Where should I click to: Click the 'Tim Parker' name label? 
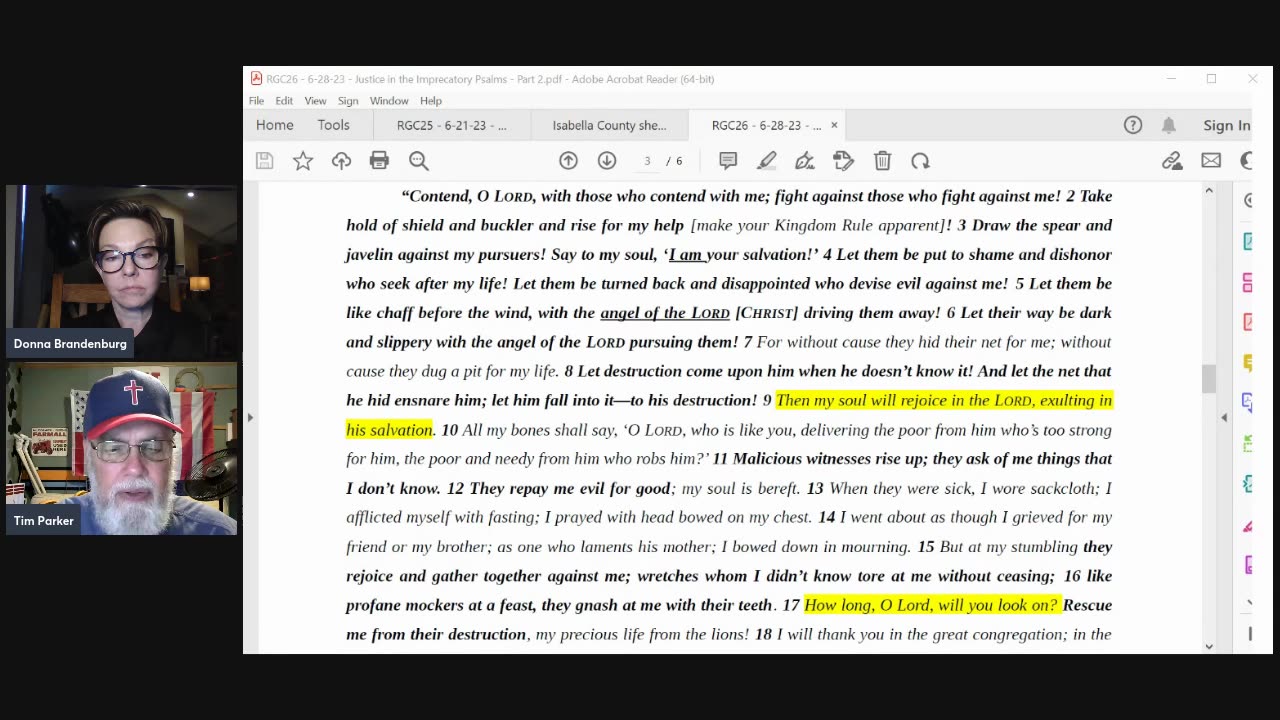click(x=44, y=521)
